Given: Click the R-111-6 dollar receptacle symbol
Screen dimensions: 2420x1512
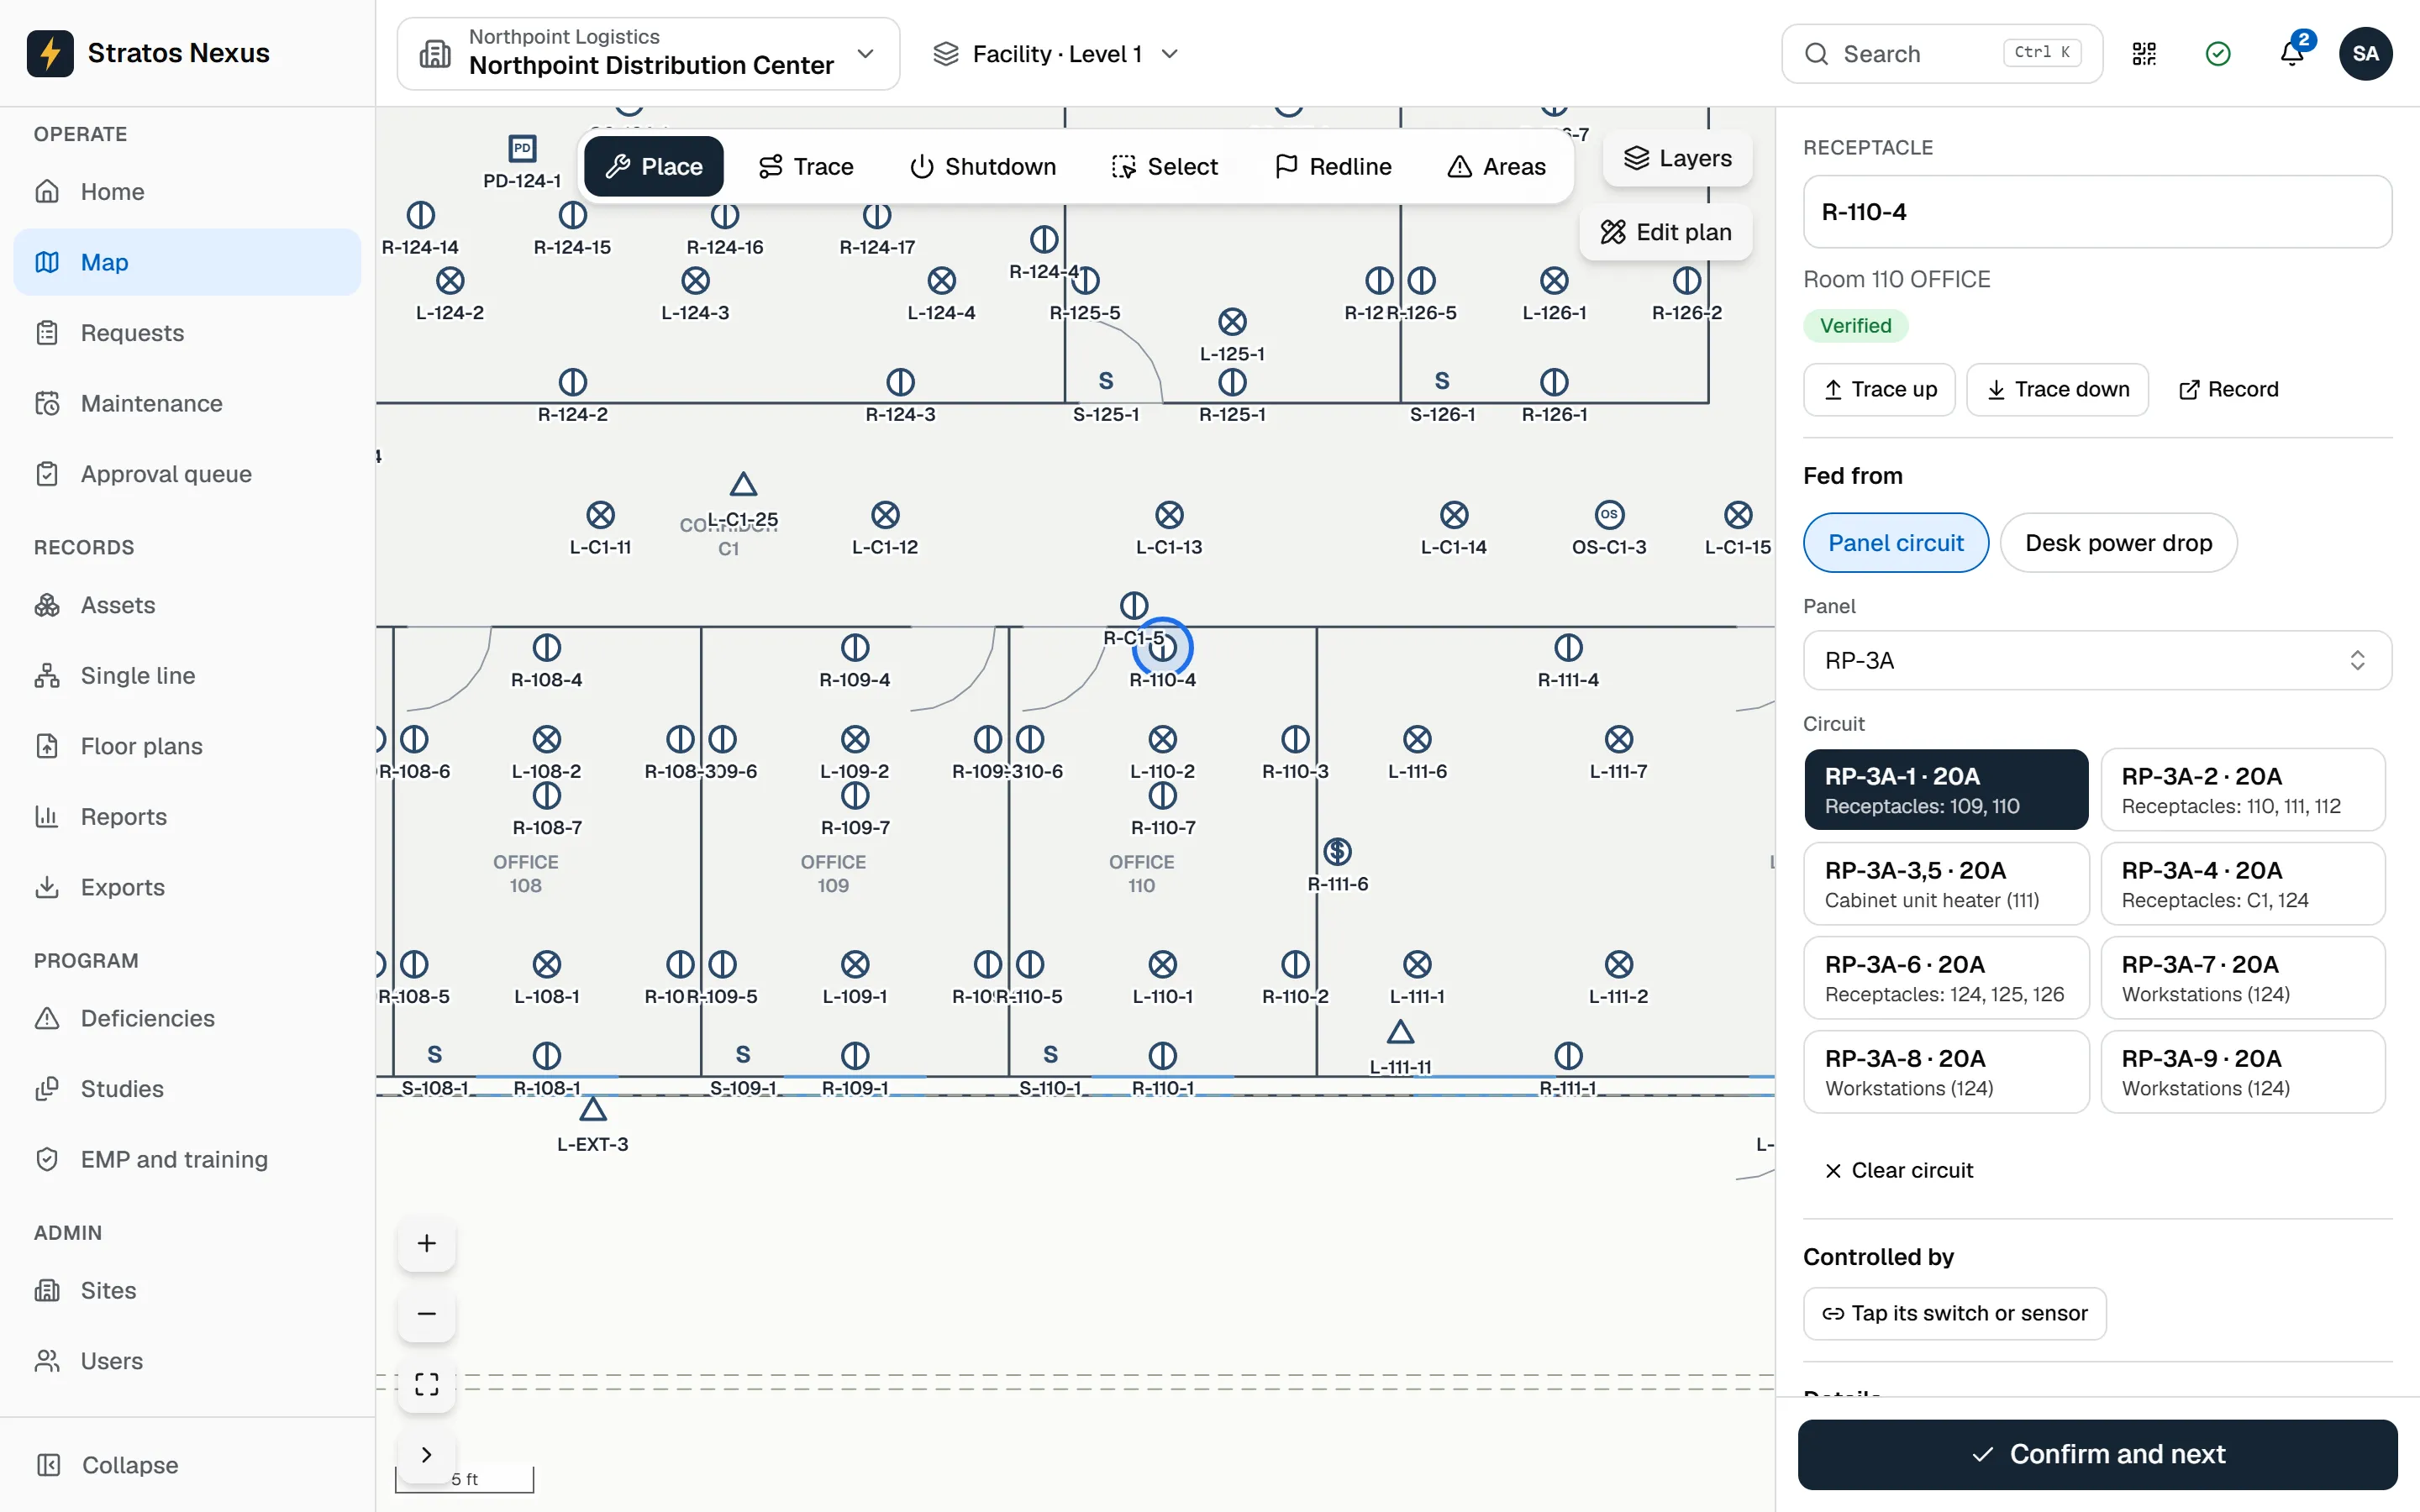Looking at the screenshot, I should [x=1338, y=851].
